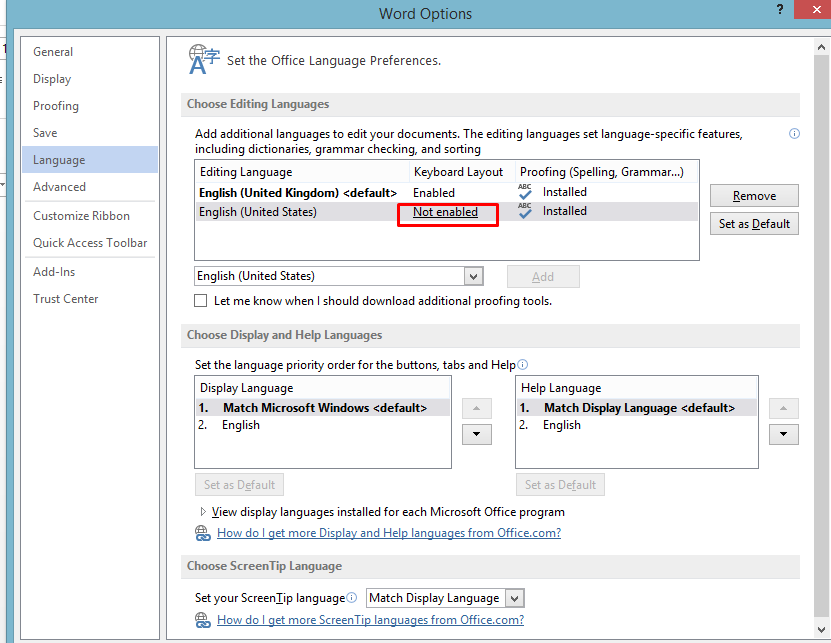Click the Add language button
Screen dimensions: 831x643
pyautogui.click(x=543, y=277)
